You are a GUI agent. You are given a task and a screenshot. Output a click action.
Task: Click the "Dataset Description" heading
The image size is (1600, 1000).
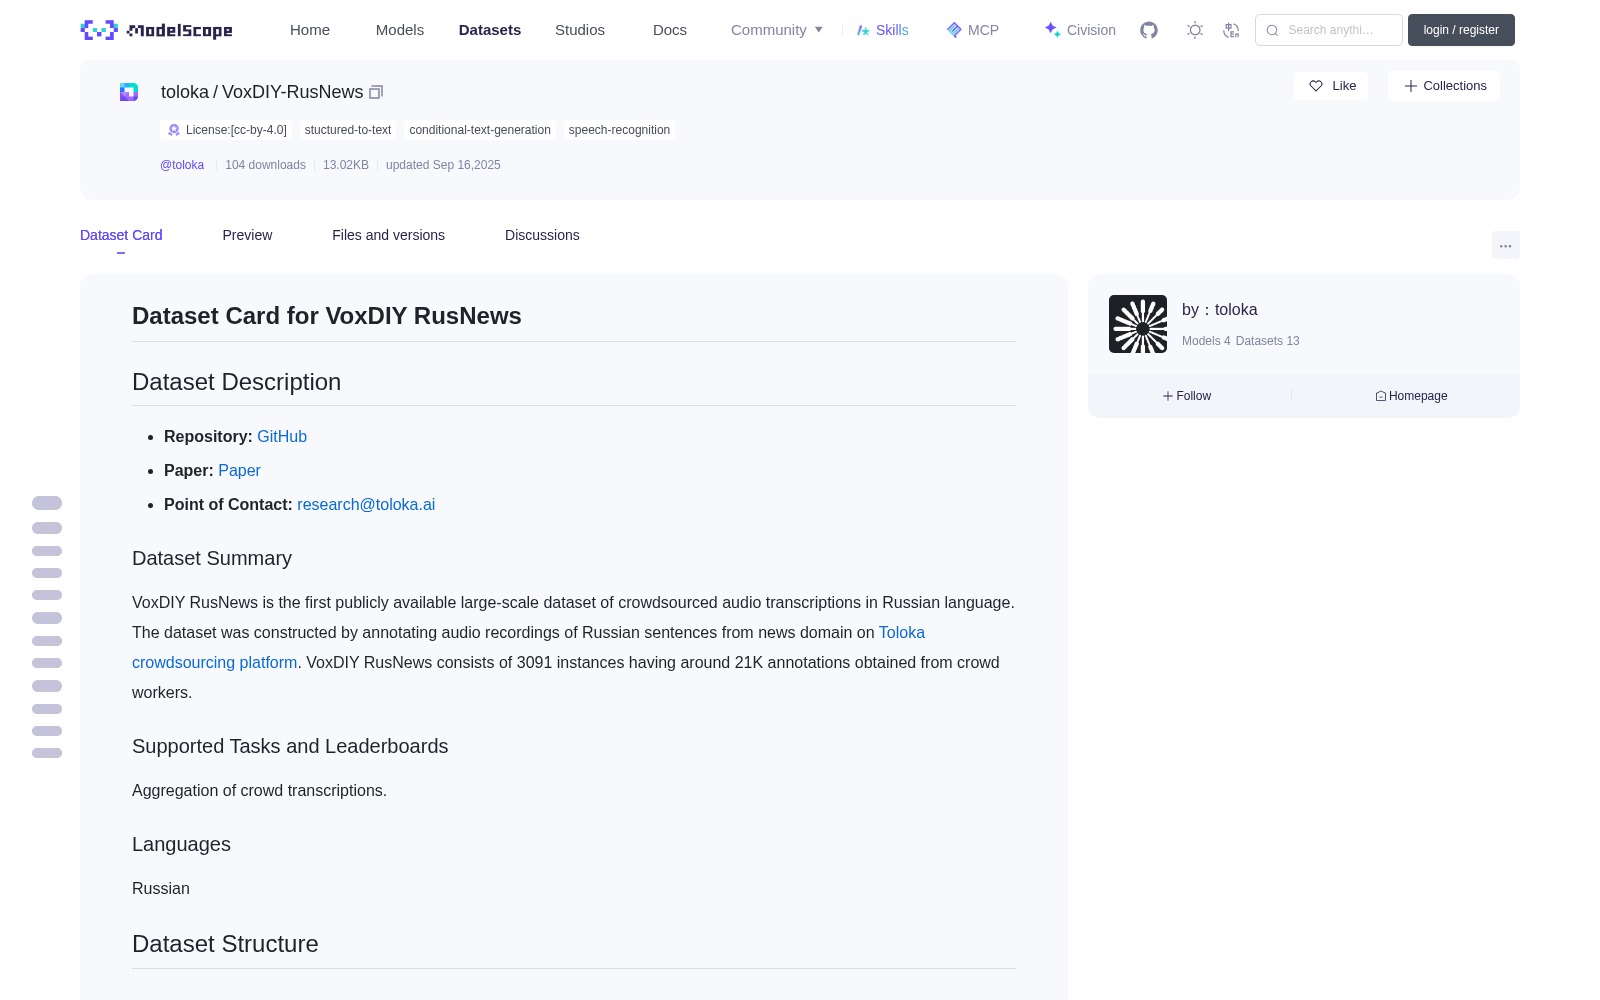click(236, 382)
